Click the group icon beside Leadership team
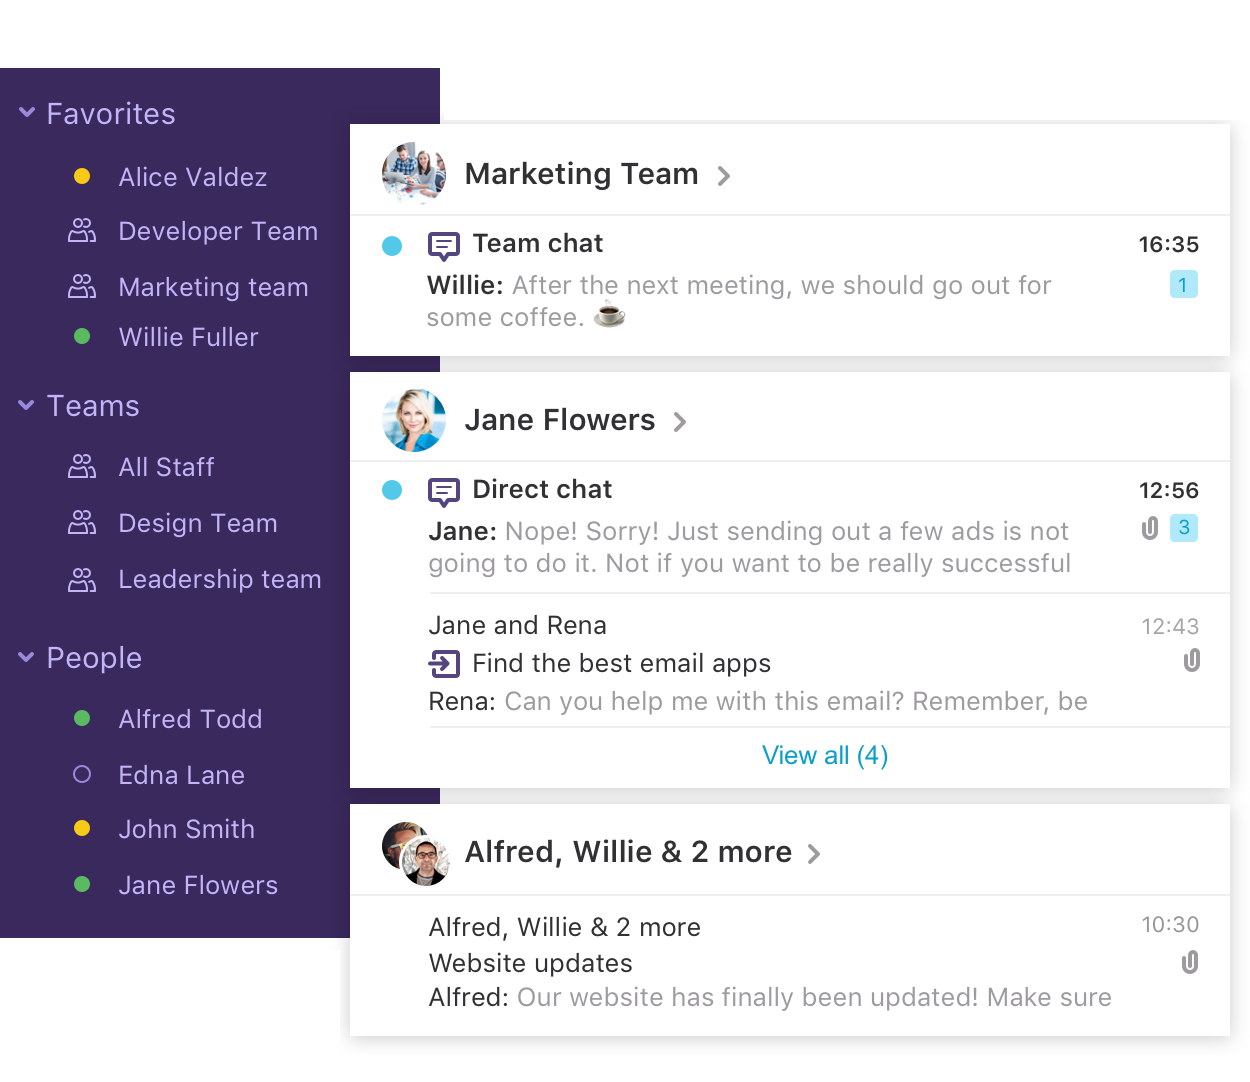The width and height of the screenshot is (1250, 1082). [81, 579]
